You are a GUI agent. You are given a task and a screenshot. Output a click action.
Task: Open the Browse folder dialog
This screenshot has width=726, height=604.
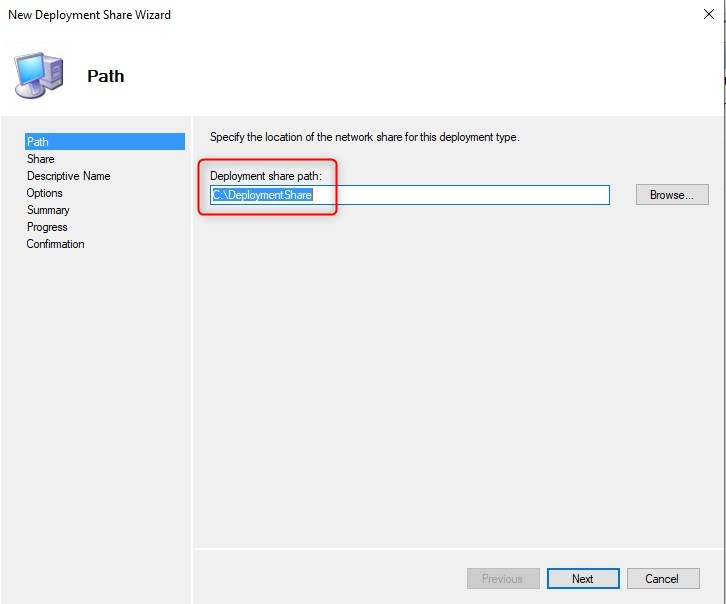(x=672, y=195)
